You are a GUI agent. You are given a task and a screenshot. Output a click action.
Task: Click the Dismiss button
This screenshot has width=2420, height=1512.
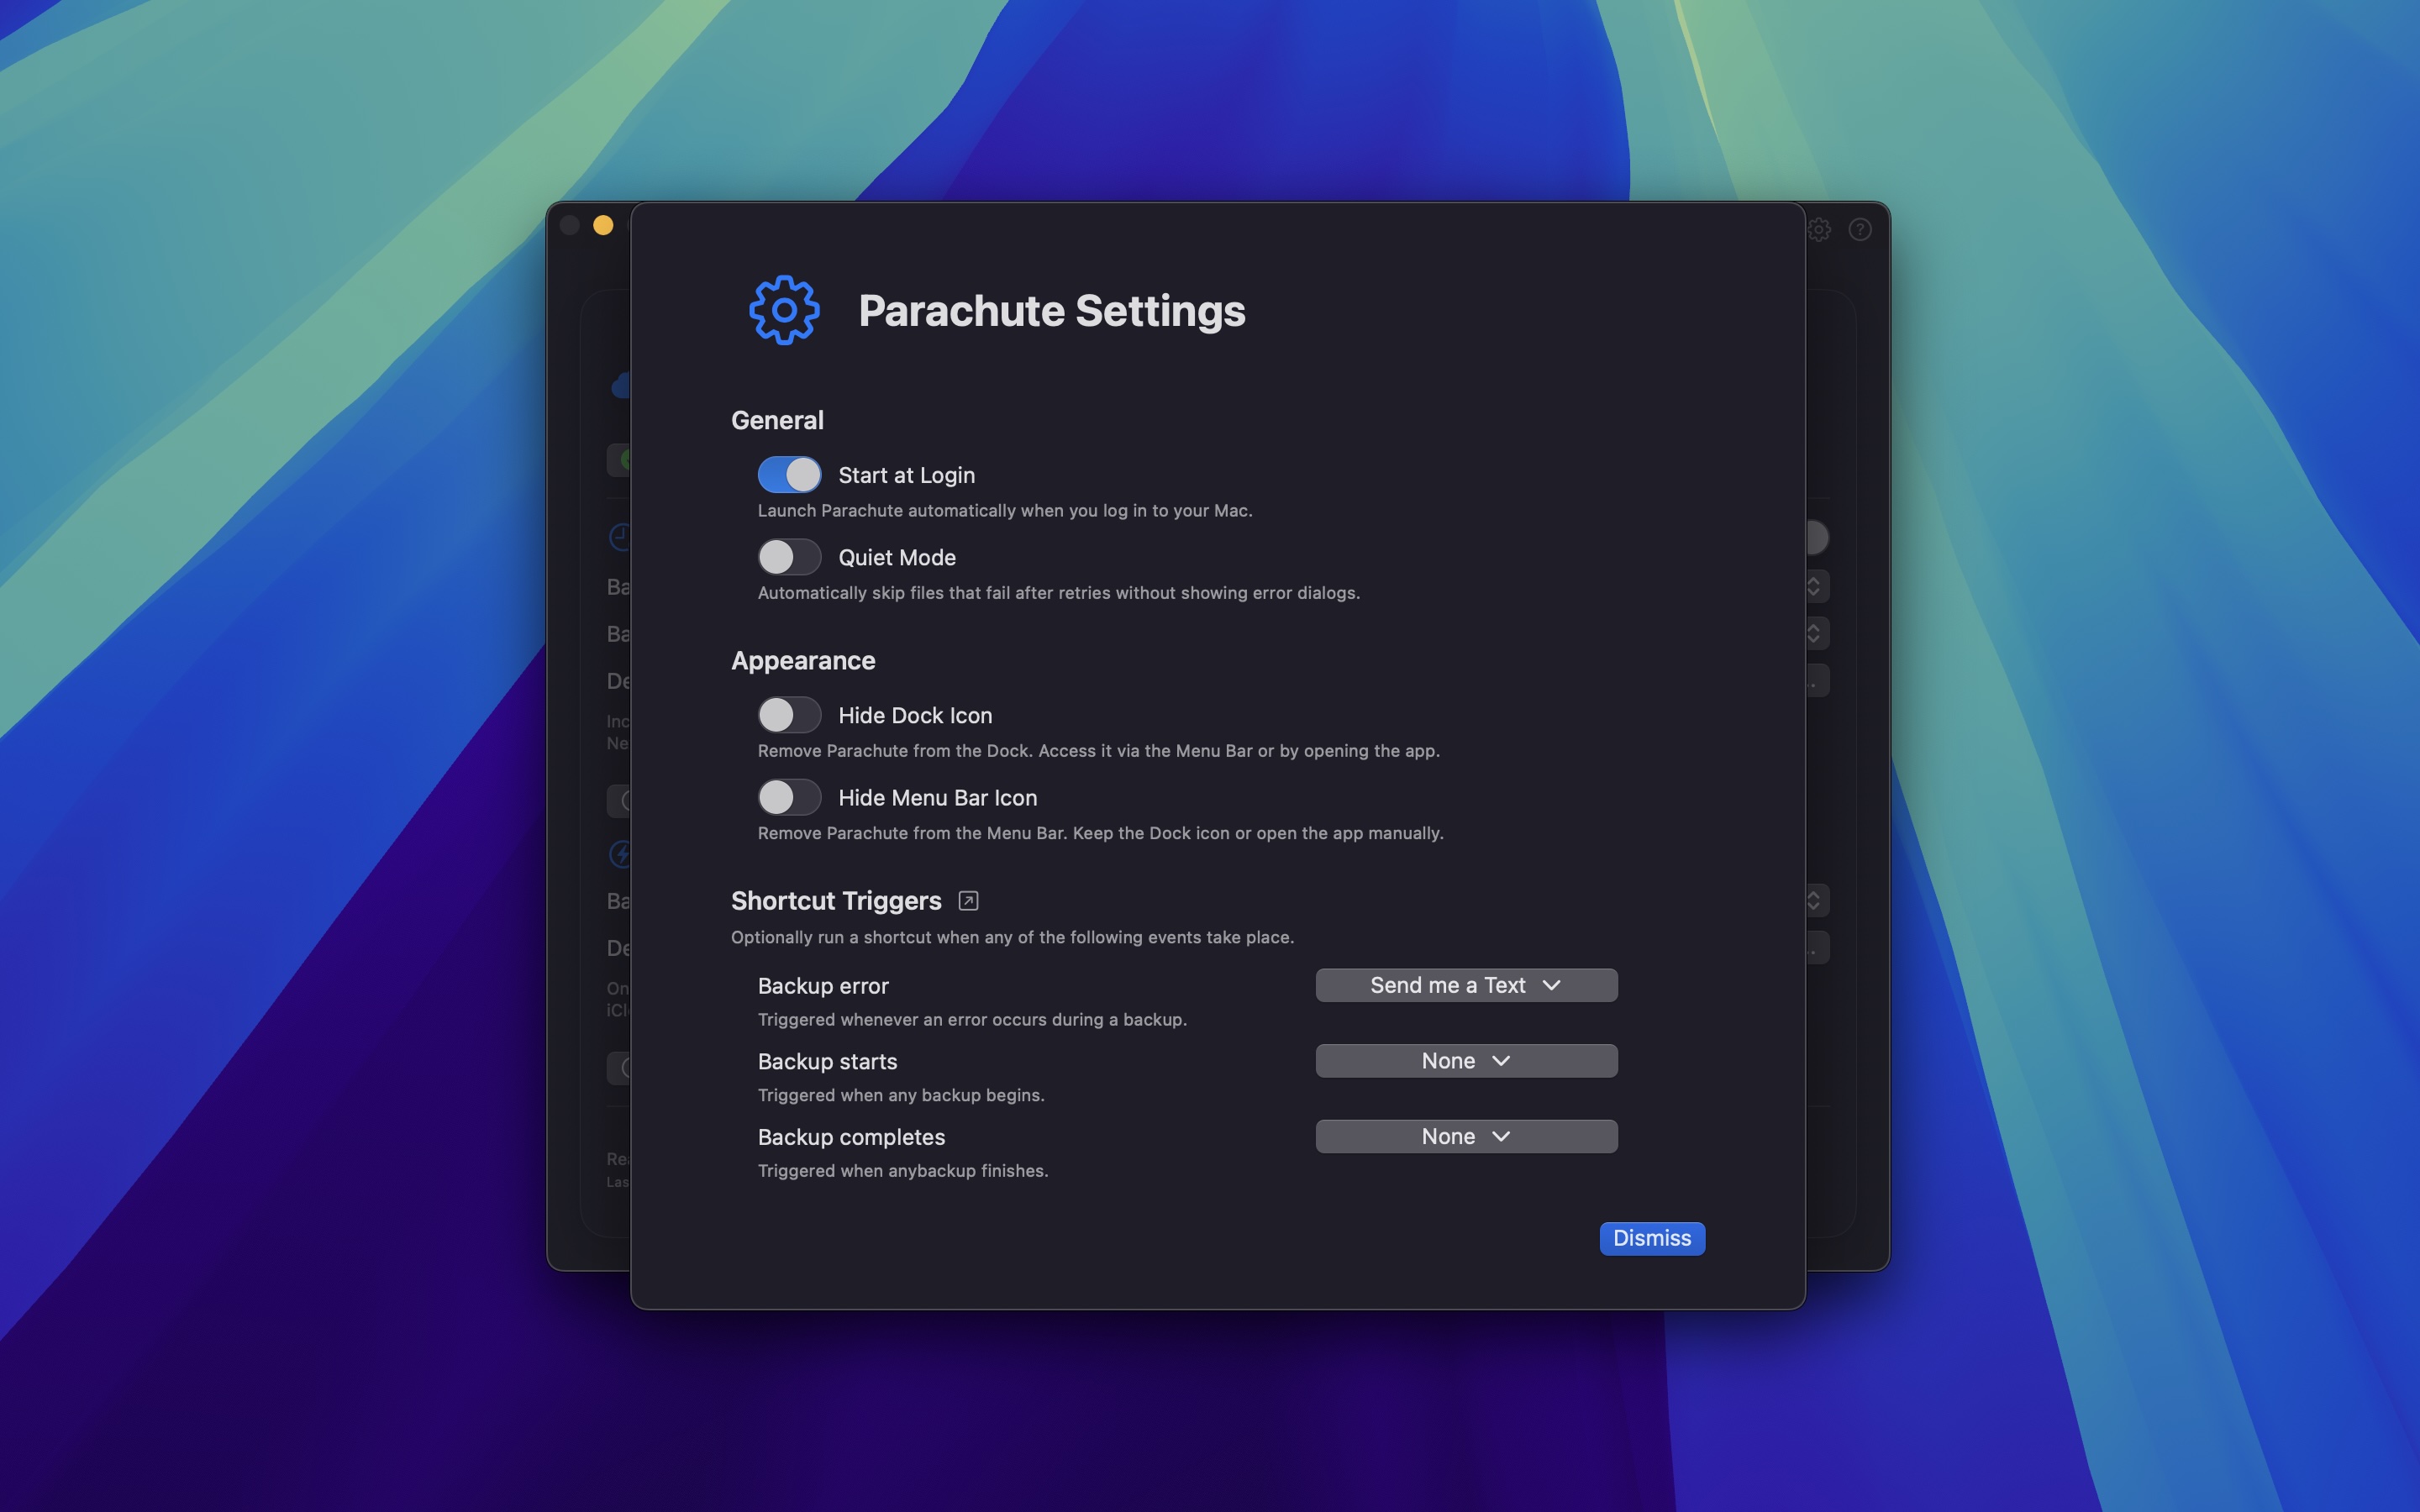pyautogui.click(x=1651, y=1238)
